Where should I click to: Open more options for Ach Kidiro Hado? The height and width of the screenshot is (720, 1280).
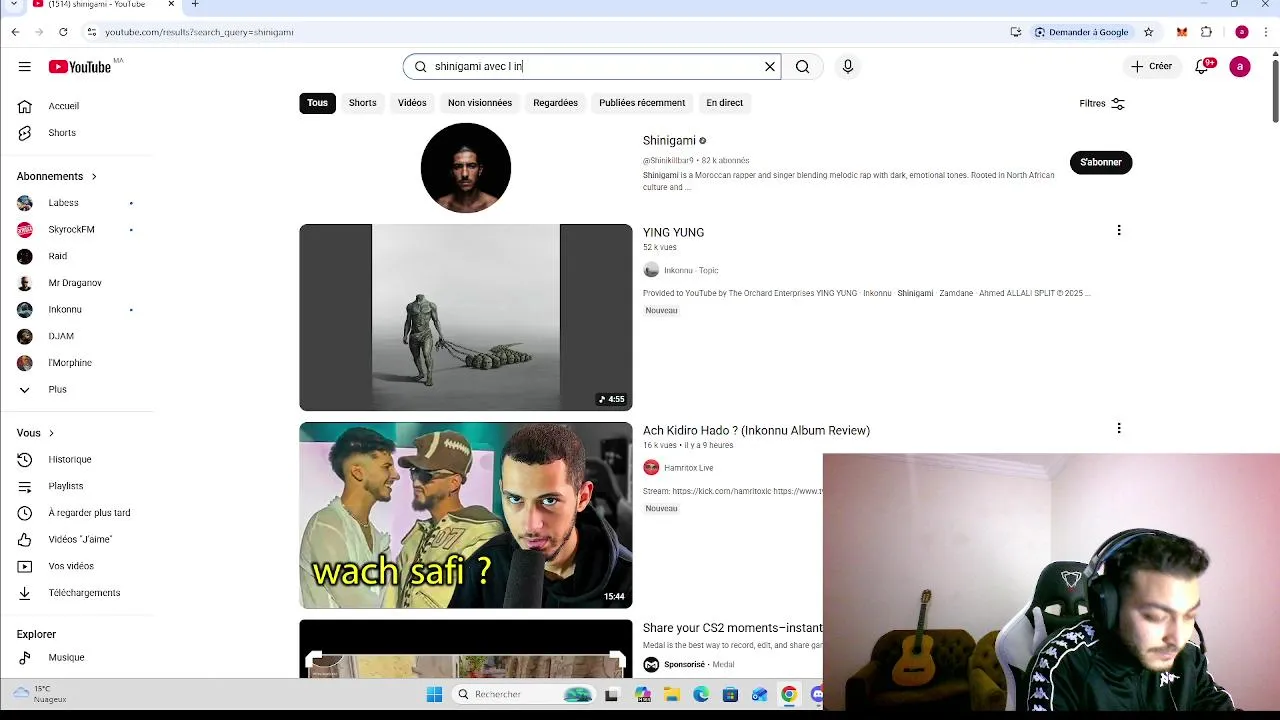1118,428
